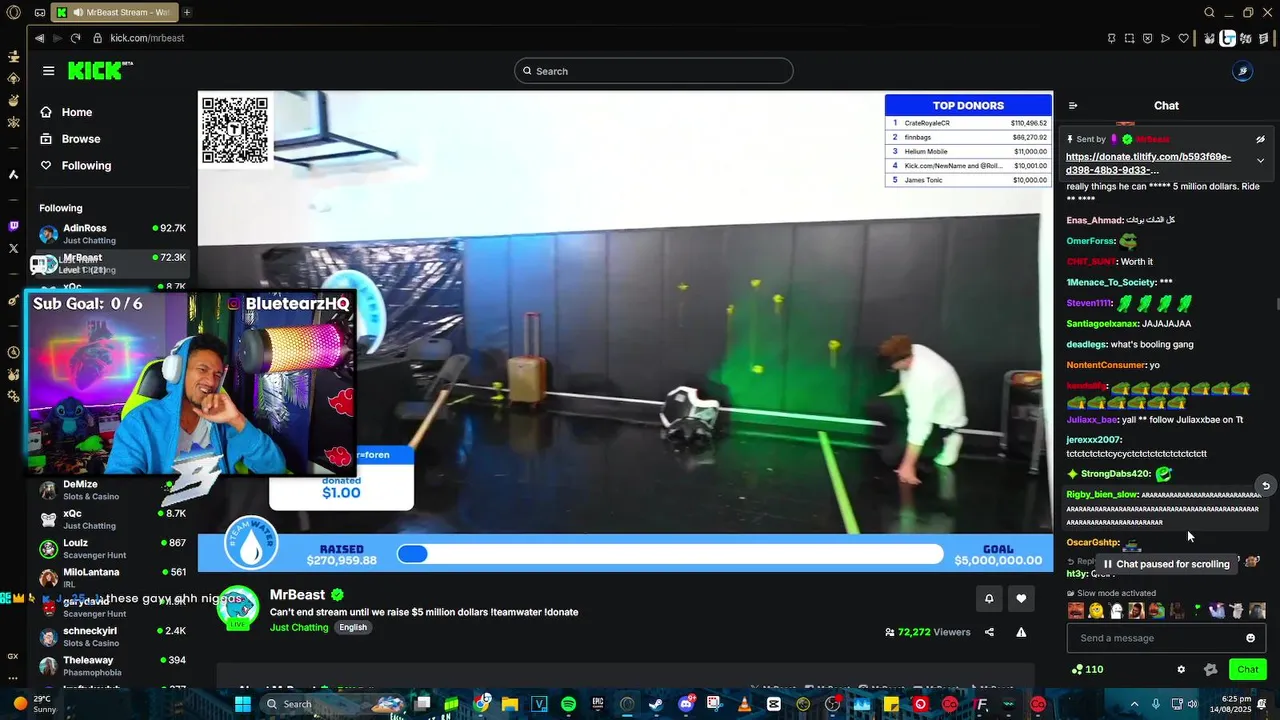This screenshot has width=1280, height=720.
Task: Open Louiz Scavenger Hunt channel
Action: [112, 548]
